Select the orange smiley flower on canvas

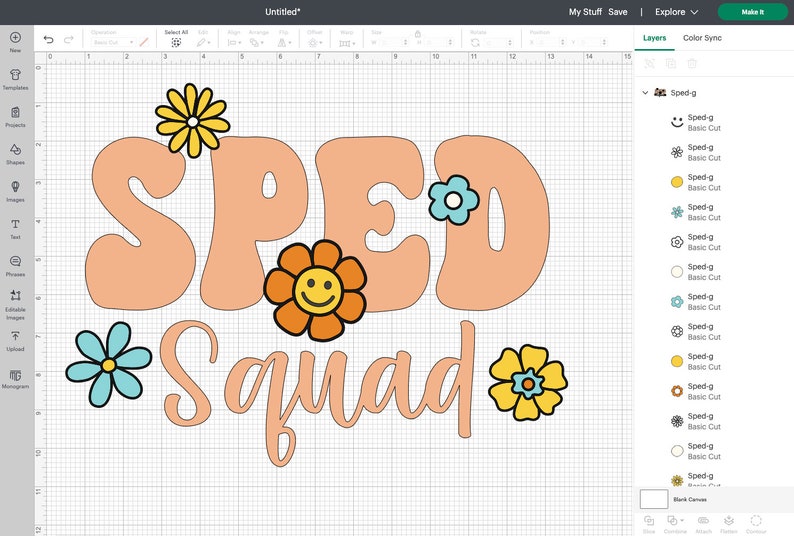[315, 290]
